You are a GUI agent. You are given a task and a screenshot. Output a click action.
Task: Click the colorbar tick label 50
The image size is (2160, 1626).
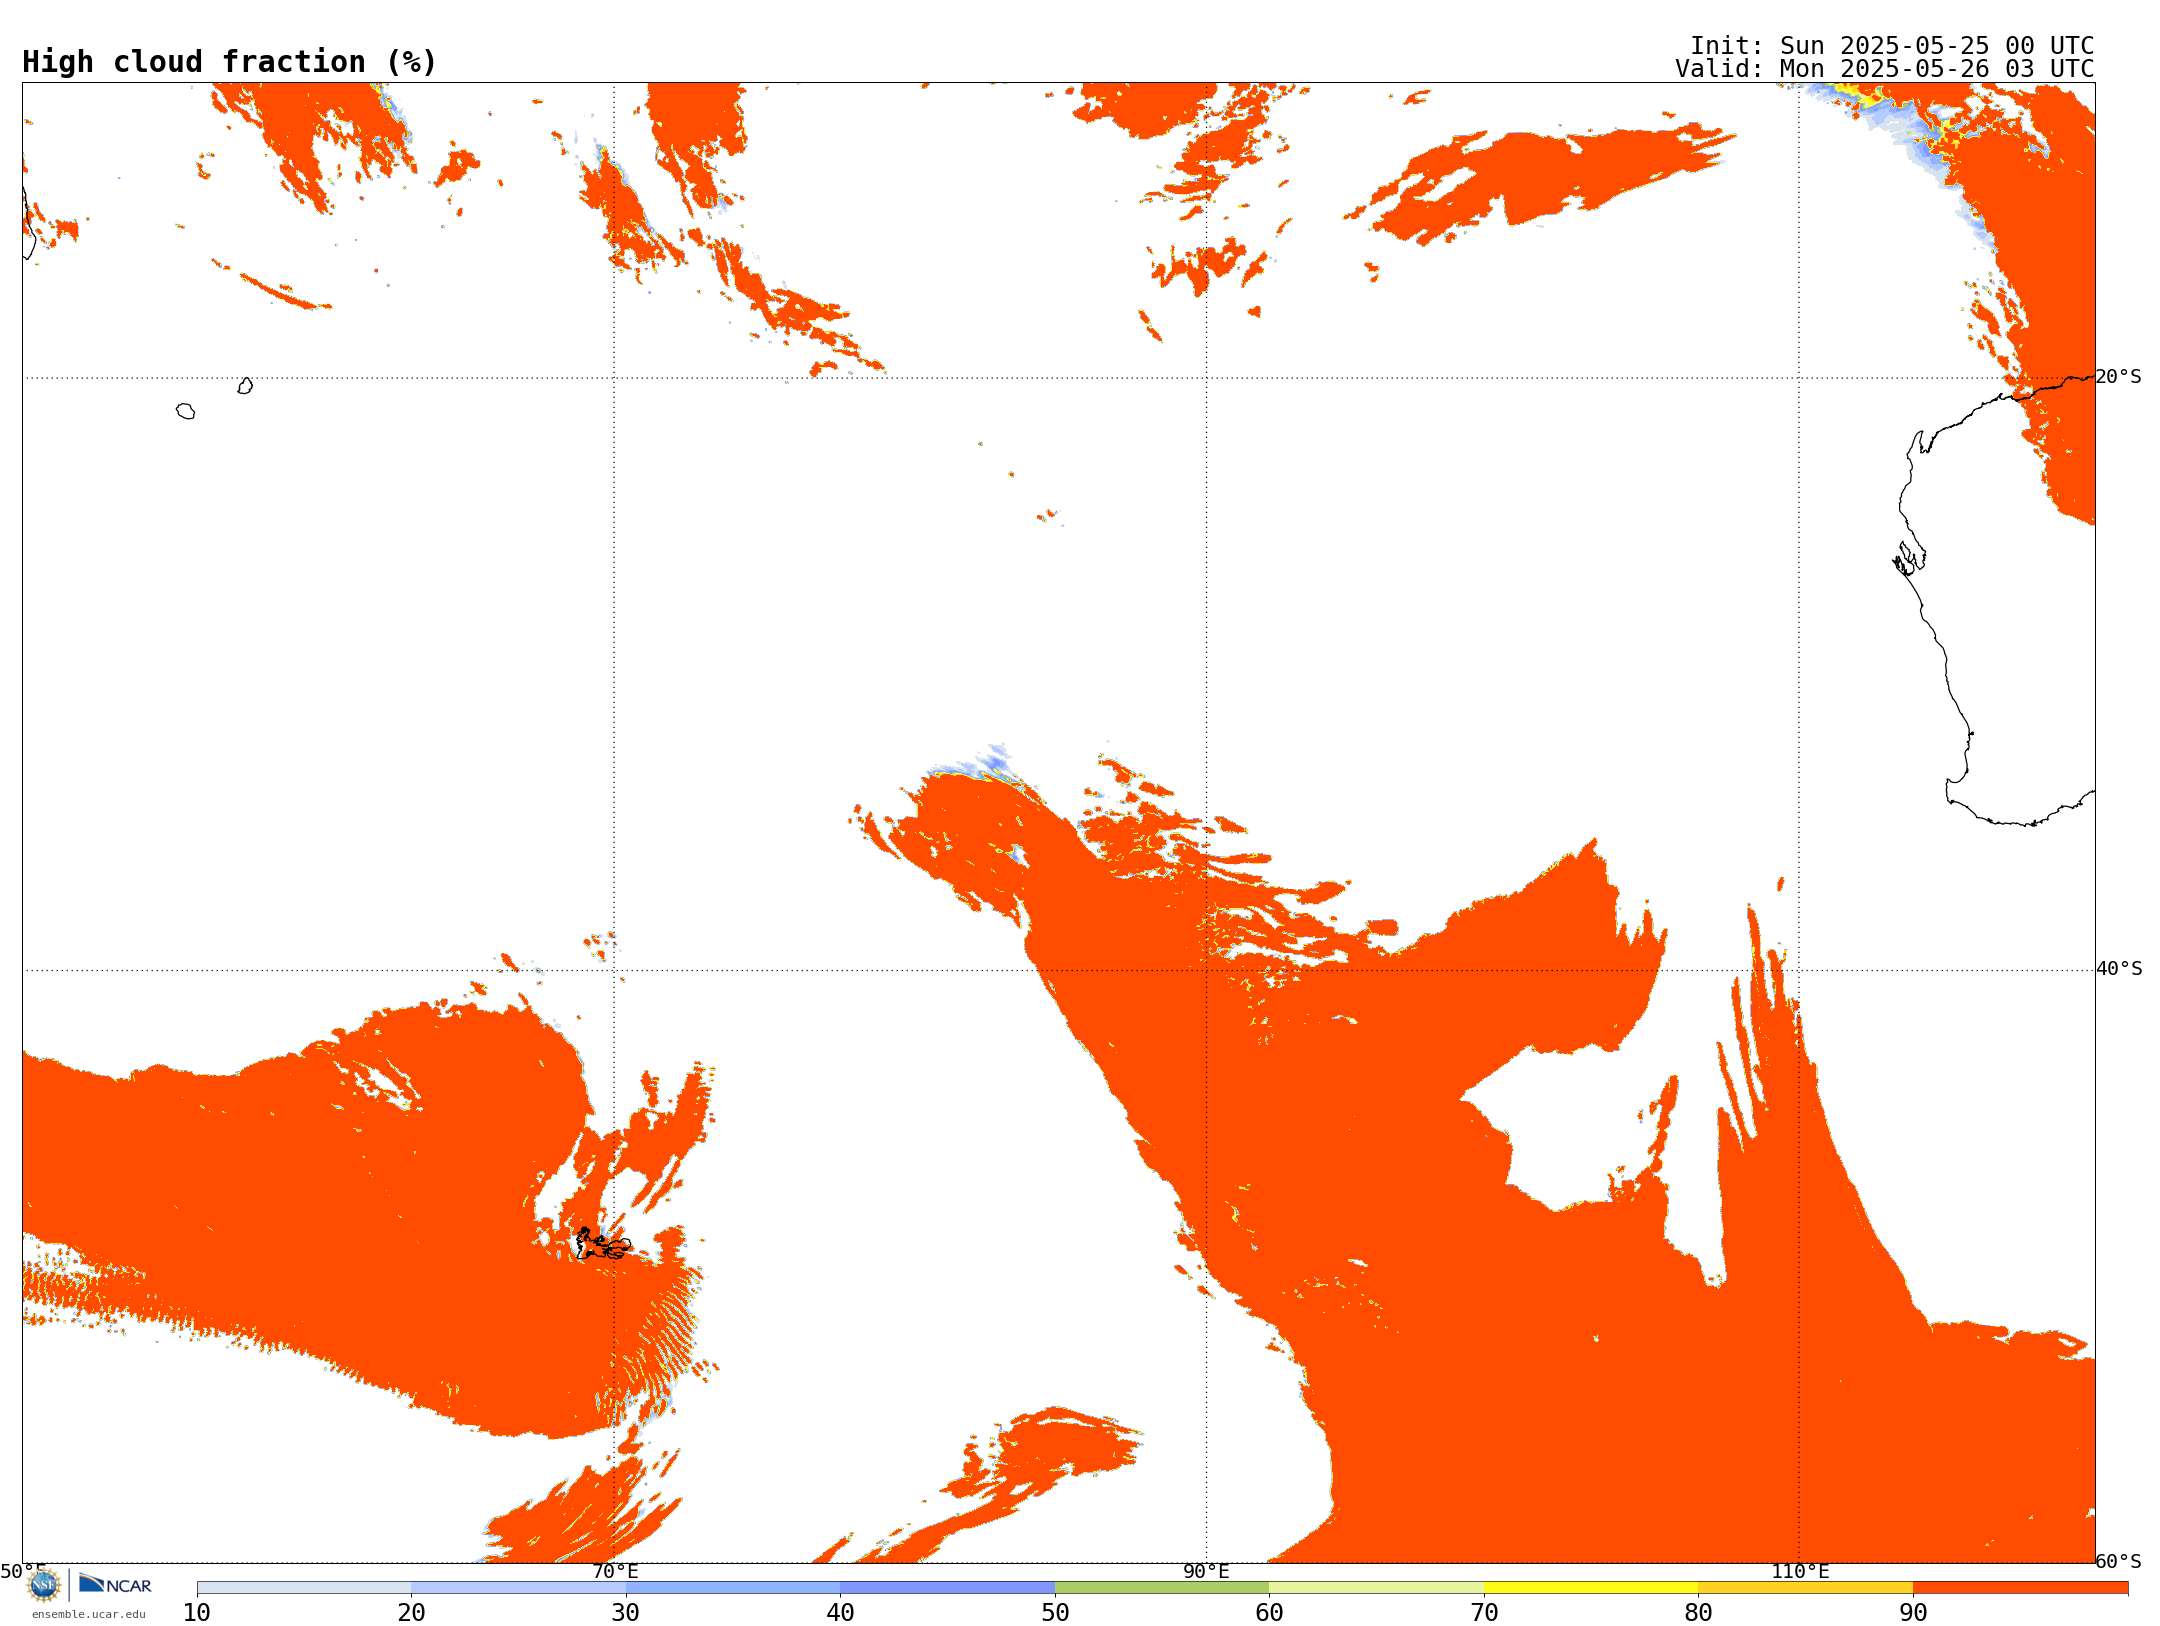point(1055,1613)
